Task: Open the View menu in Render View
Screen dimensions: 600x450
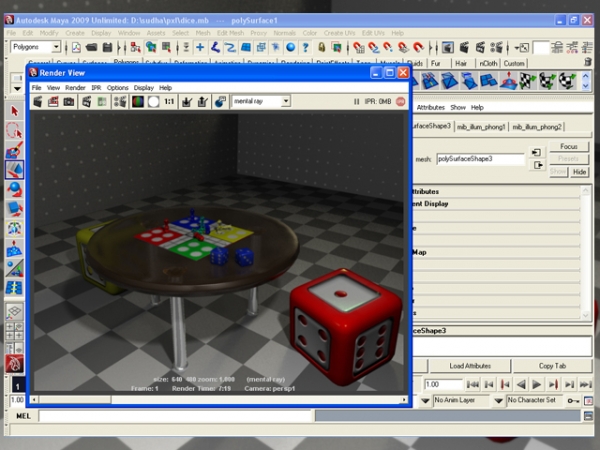Action: tap(53, 88)
